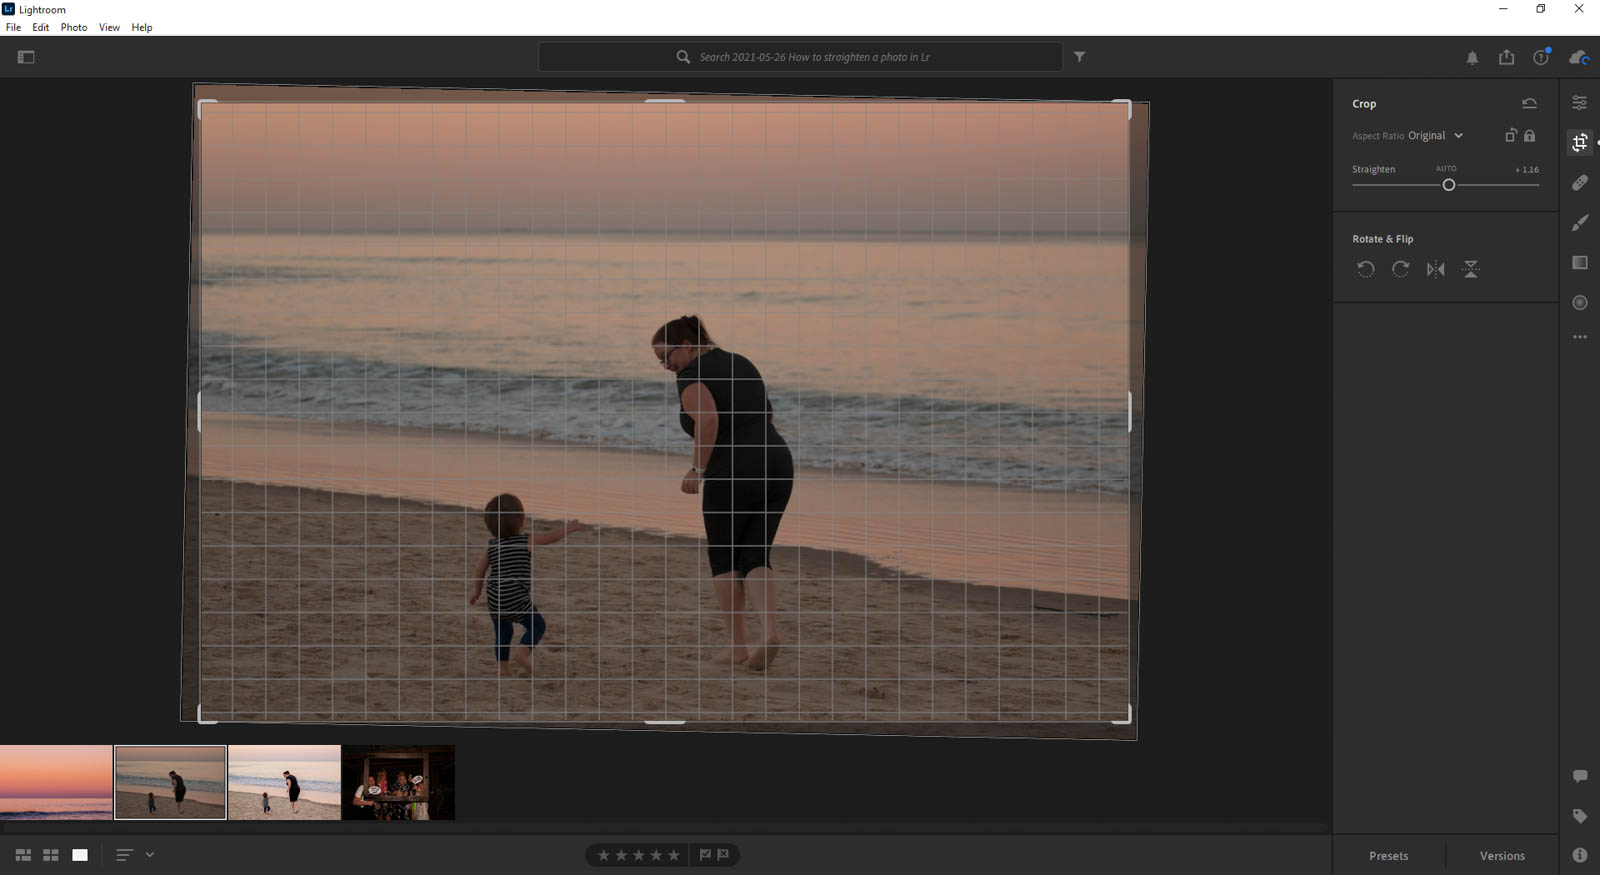Reset the crop with the undo arrow

[1529, 103]
